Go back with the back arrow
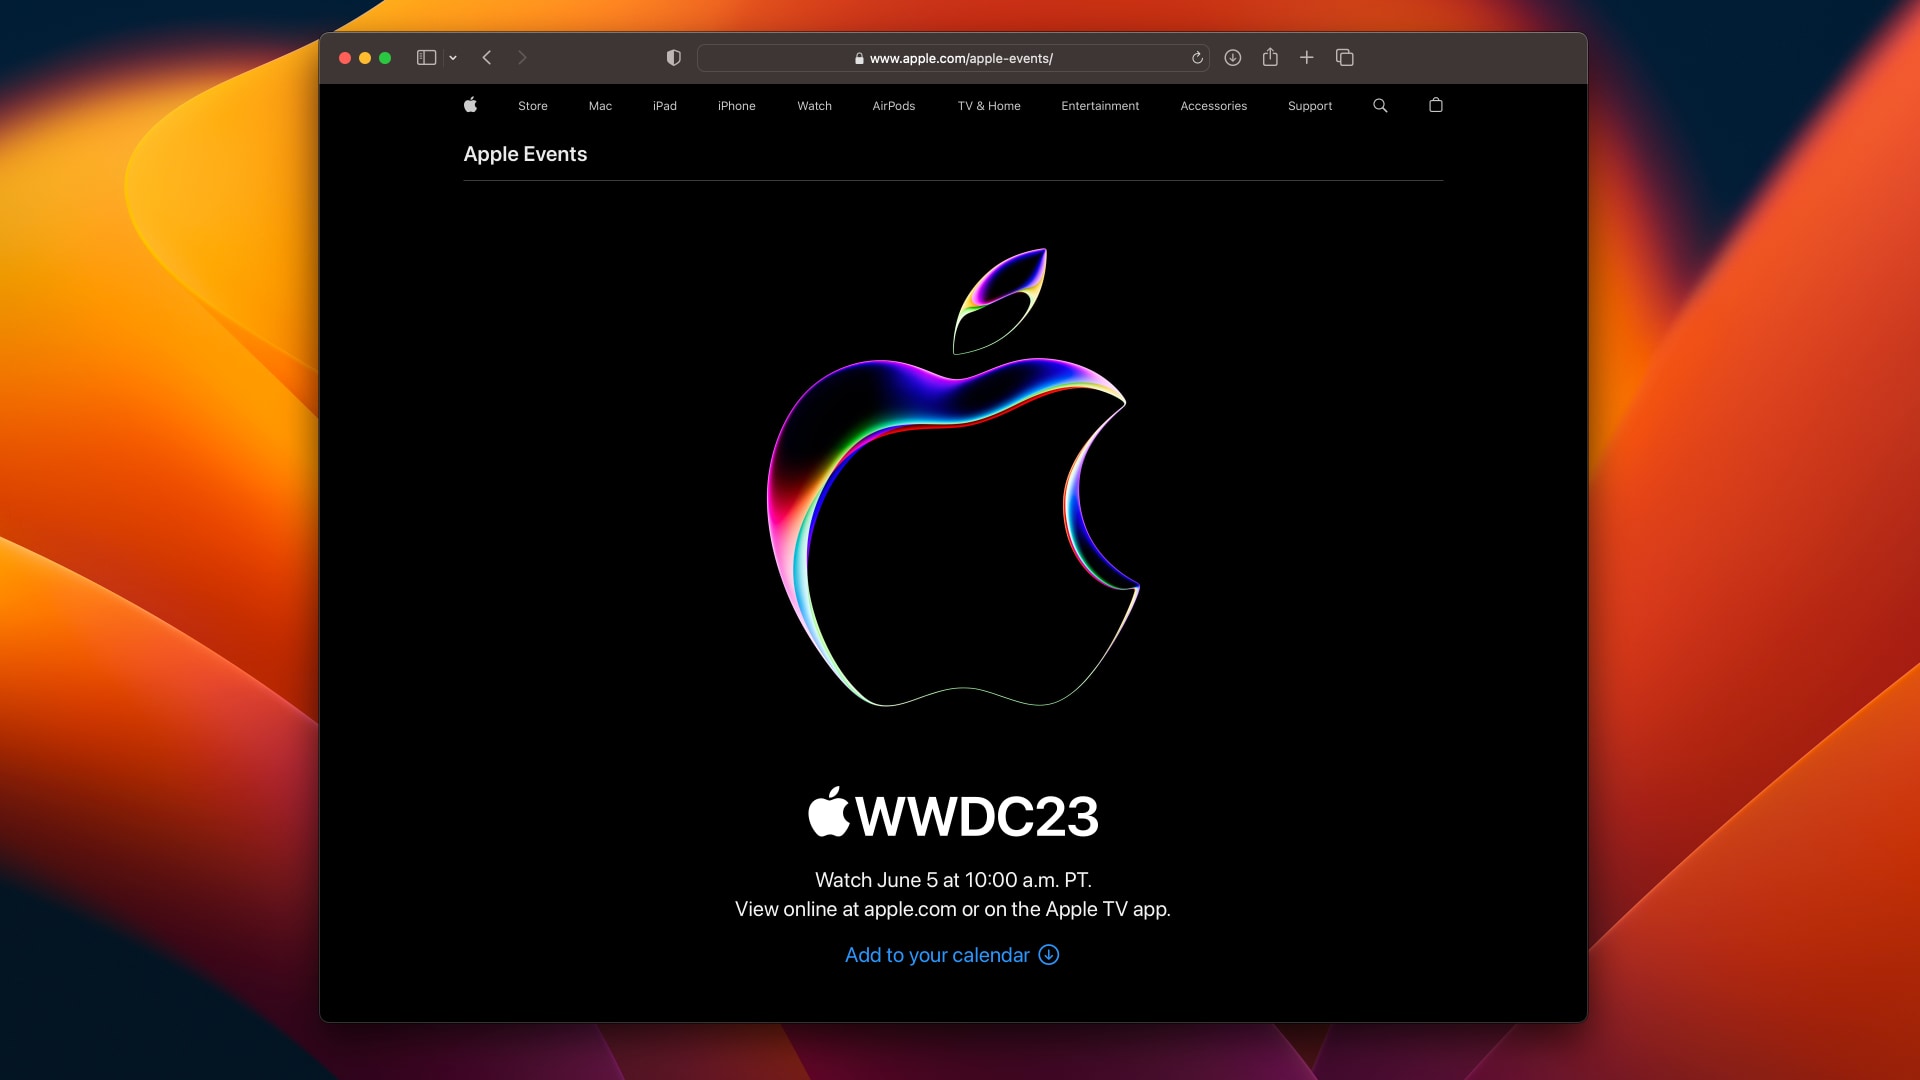Screen dimensions: 1920x1080 (x=487, y=58)
